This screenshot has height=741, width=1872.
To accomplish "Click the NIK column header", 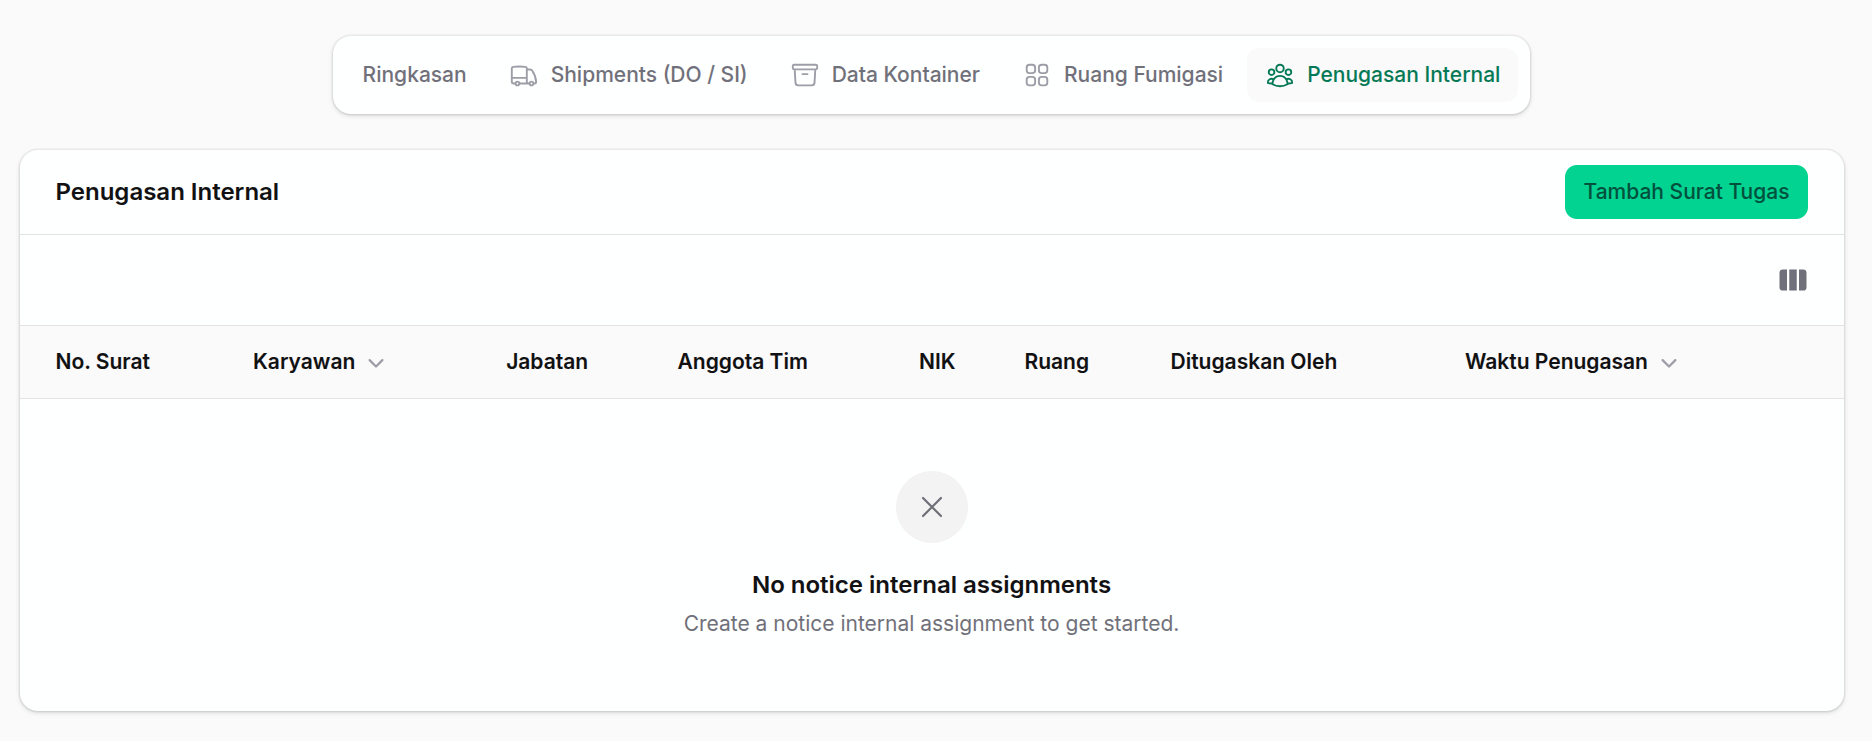I will [x=937, y=362].
